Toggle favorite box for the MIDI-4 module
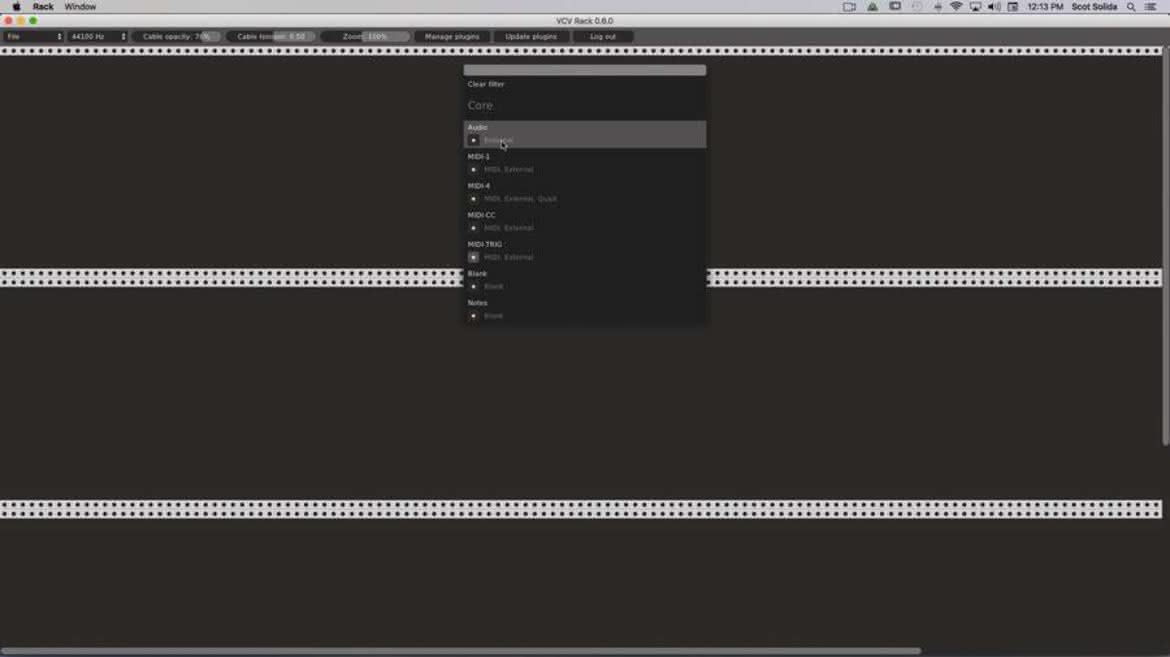Viewport: 1170px width, 657px height. point(473,199)
